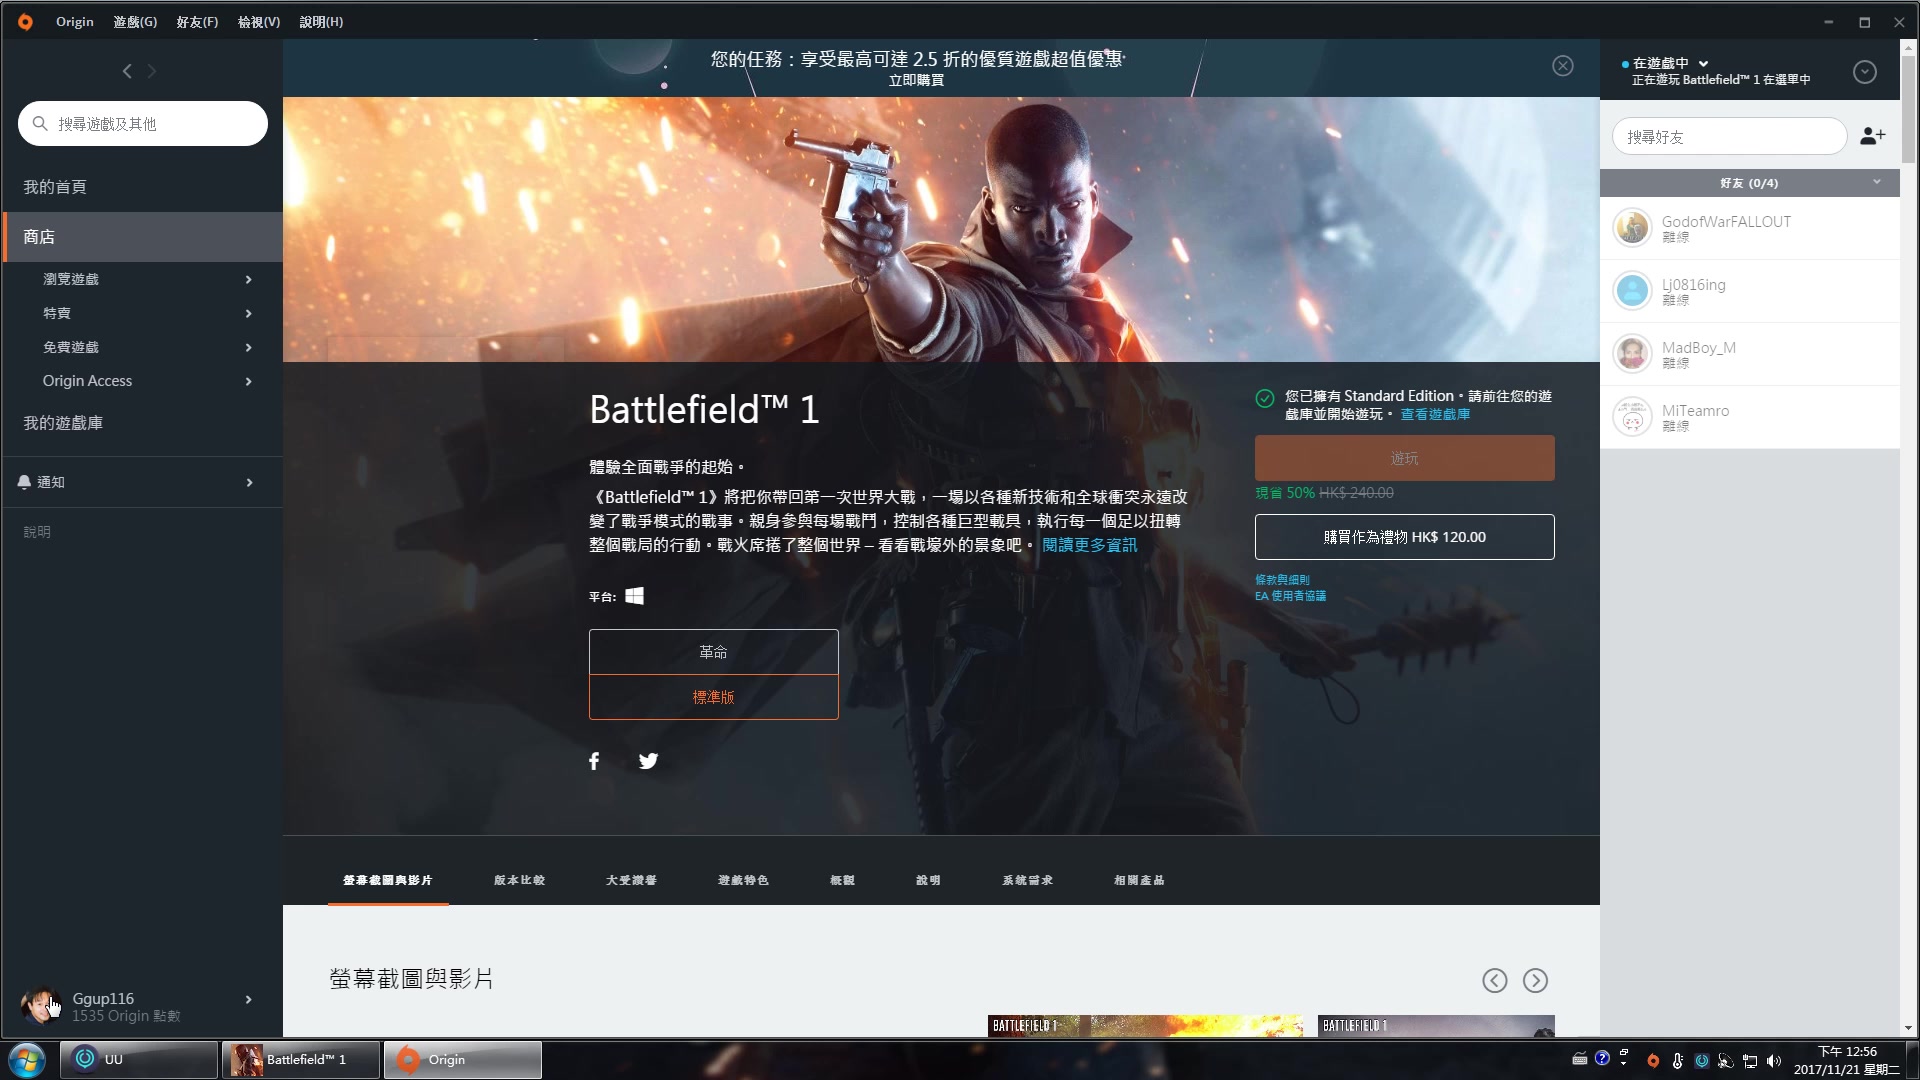Viewport: 1920px width, 1080px height.
Task: Click the Twitter share icon
Action: [649, 760]
